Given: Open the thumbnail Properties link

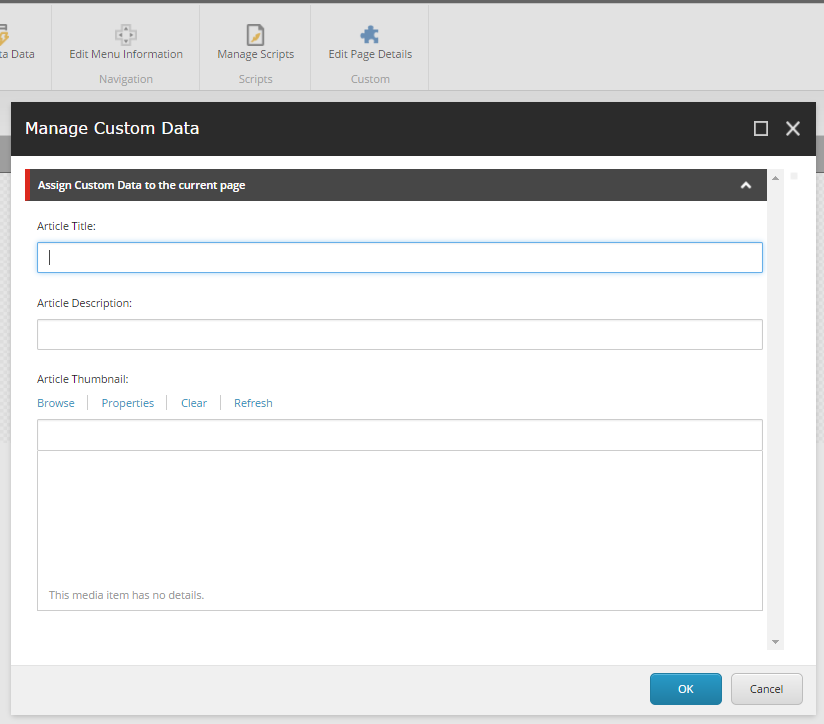Looking at the screenshot, I should (x=128, y=403).
